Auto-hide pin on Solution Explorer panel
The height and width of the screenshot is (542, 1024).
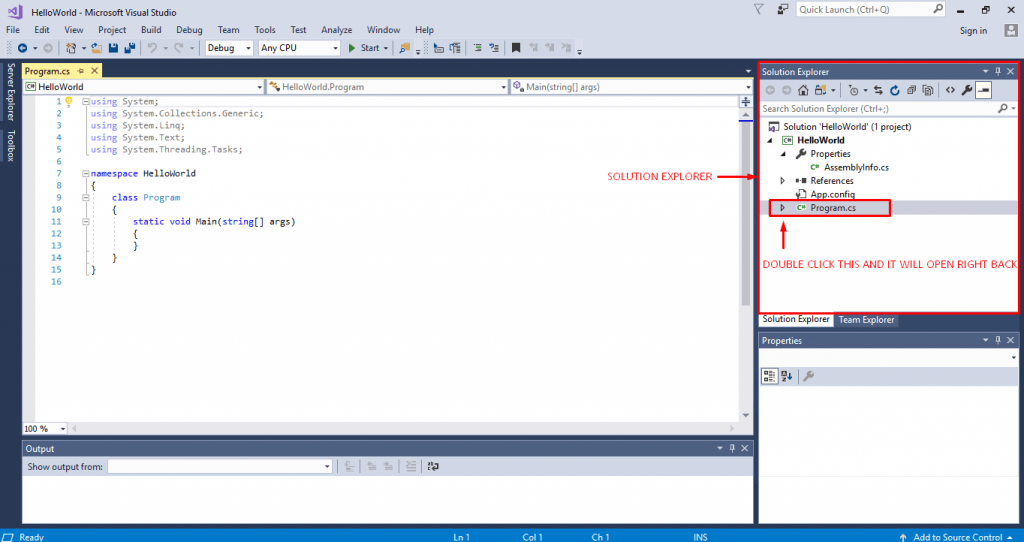[998, 71]
